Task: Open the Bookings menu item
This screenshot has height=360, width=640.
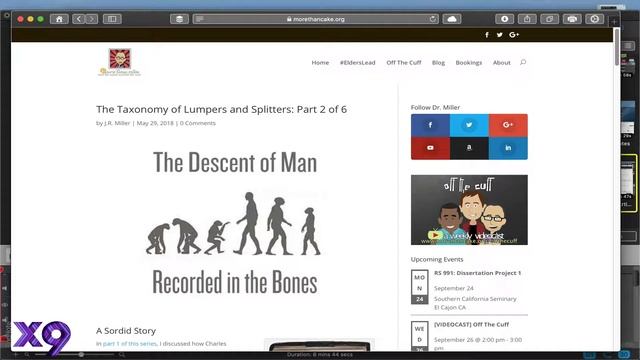Action: click(x=469, y=62)
